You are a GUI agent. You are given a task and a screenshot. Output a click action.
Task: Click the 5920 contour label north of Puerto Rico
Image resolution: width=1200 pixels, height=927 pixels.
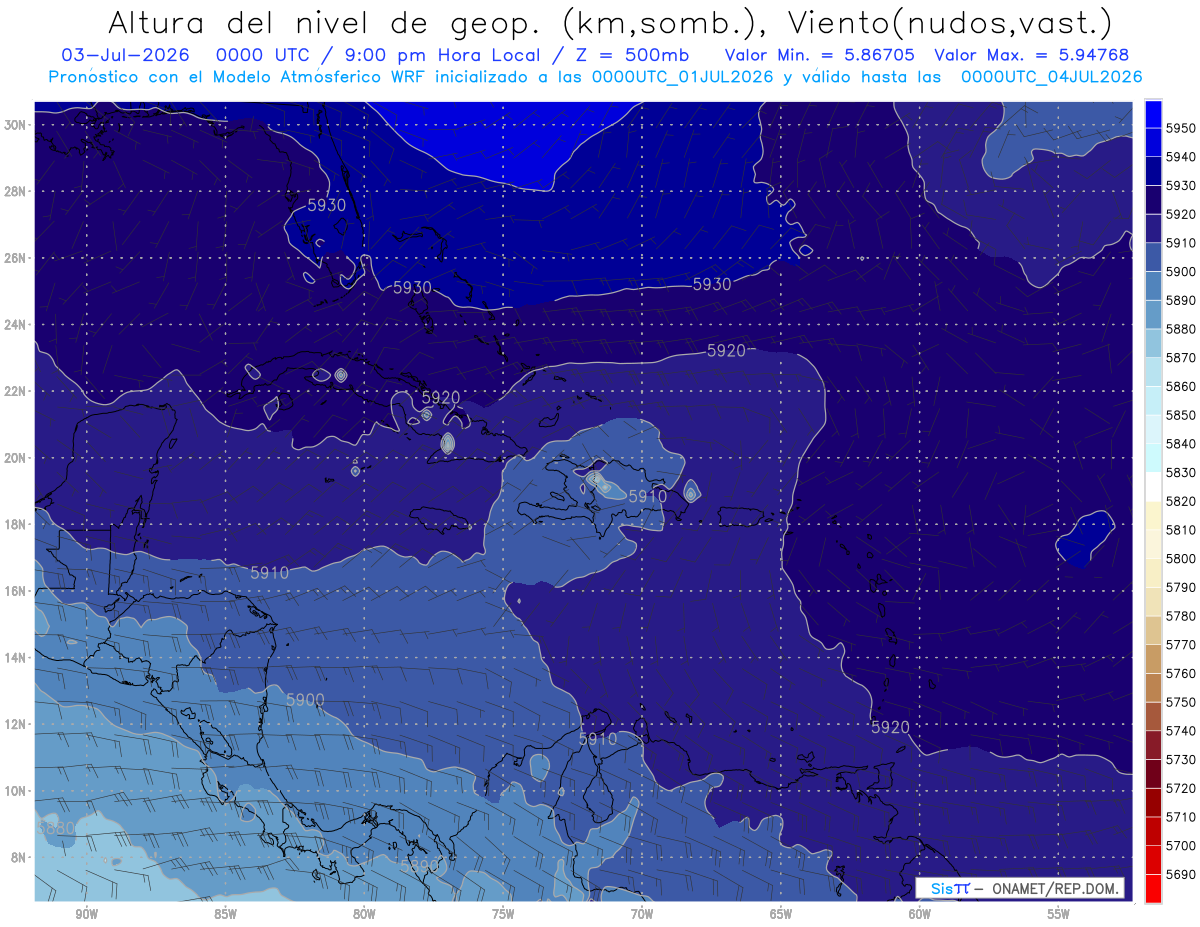pos(726,351)
